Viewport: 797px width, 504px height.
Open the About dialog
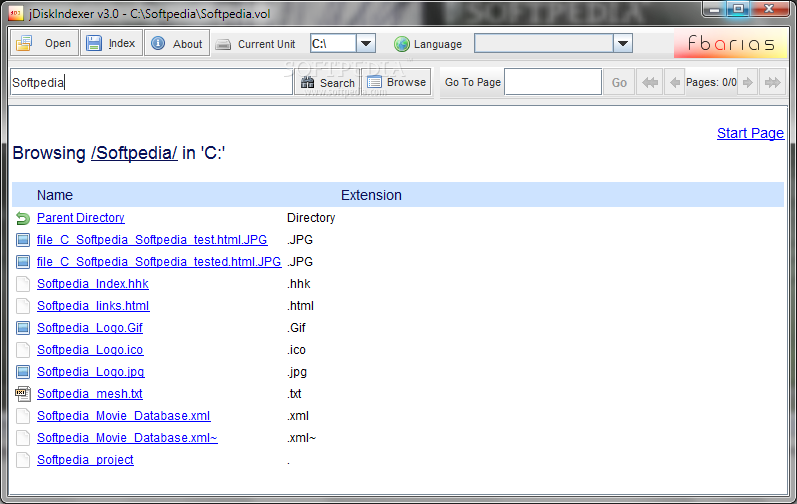tap(177, 43)
